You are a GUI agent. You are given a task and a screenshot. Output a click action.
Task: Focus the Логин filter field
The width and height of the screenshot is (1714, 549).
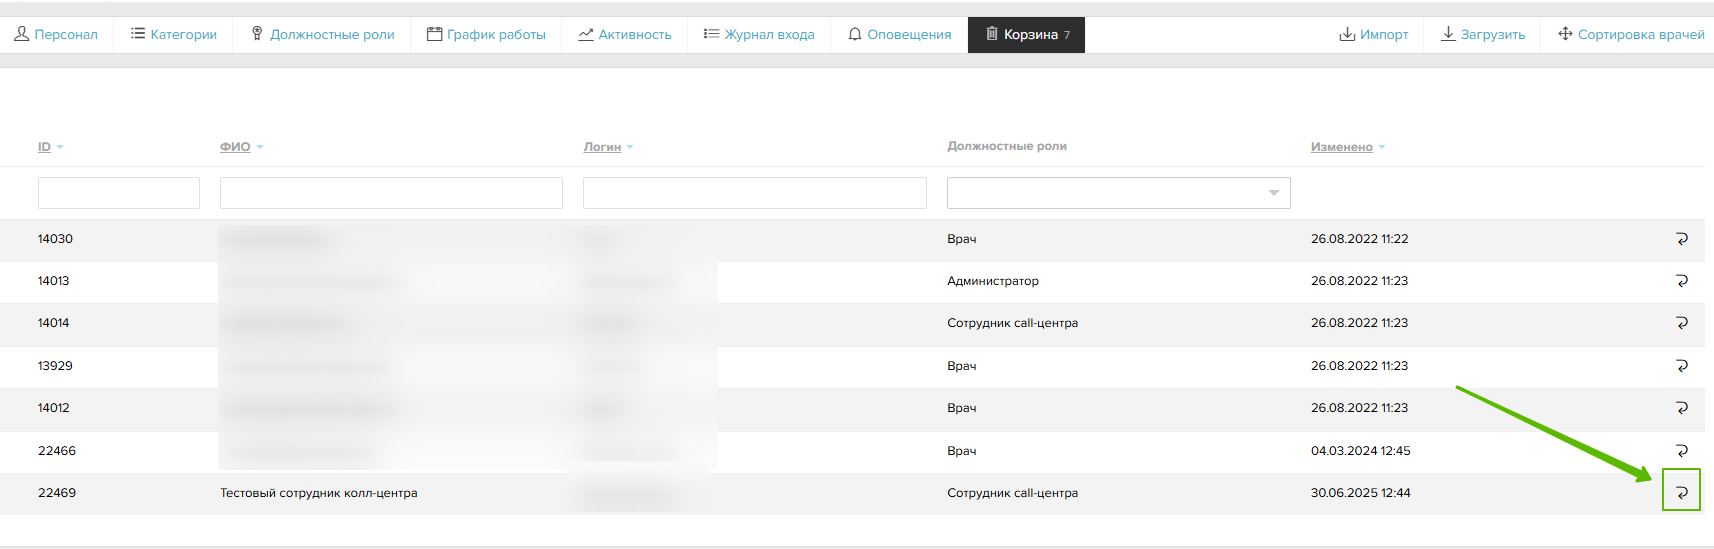coord(755,193)
